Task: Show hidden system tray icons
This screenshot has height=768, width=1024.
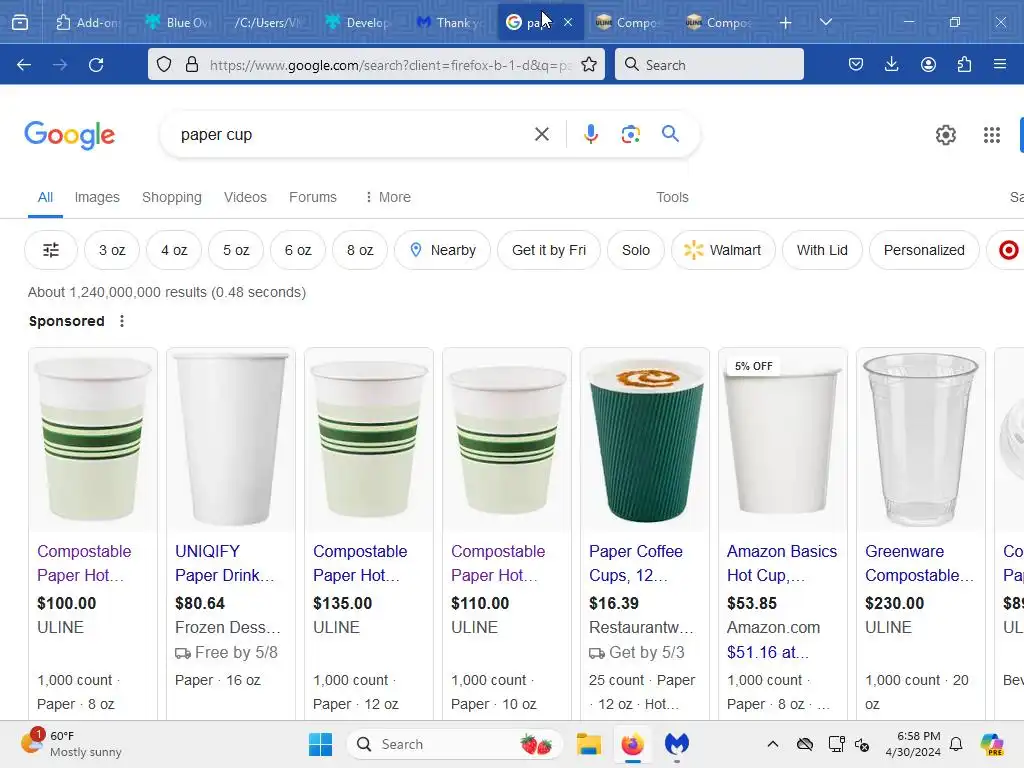Action: point(773,744)
